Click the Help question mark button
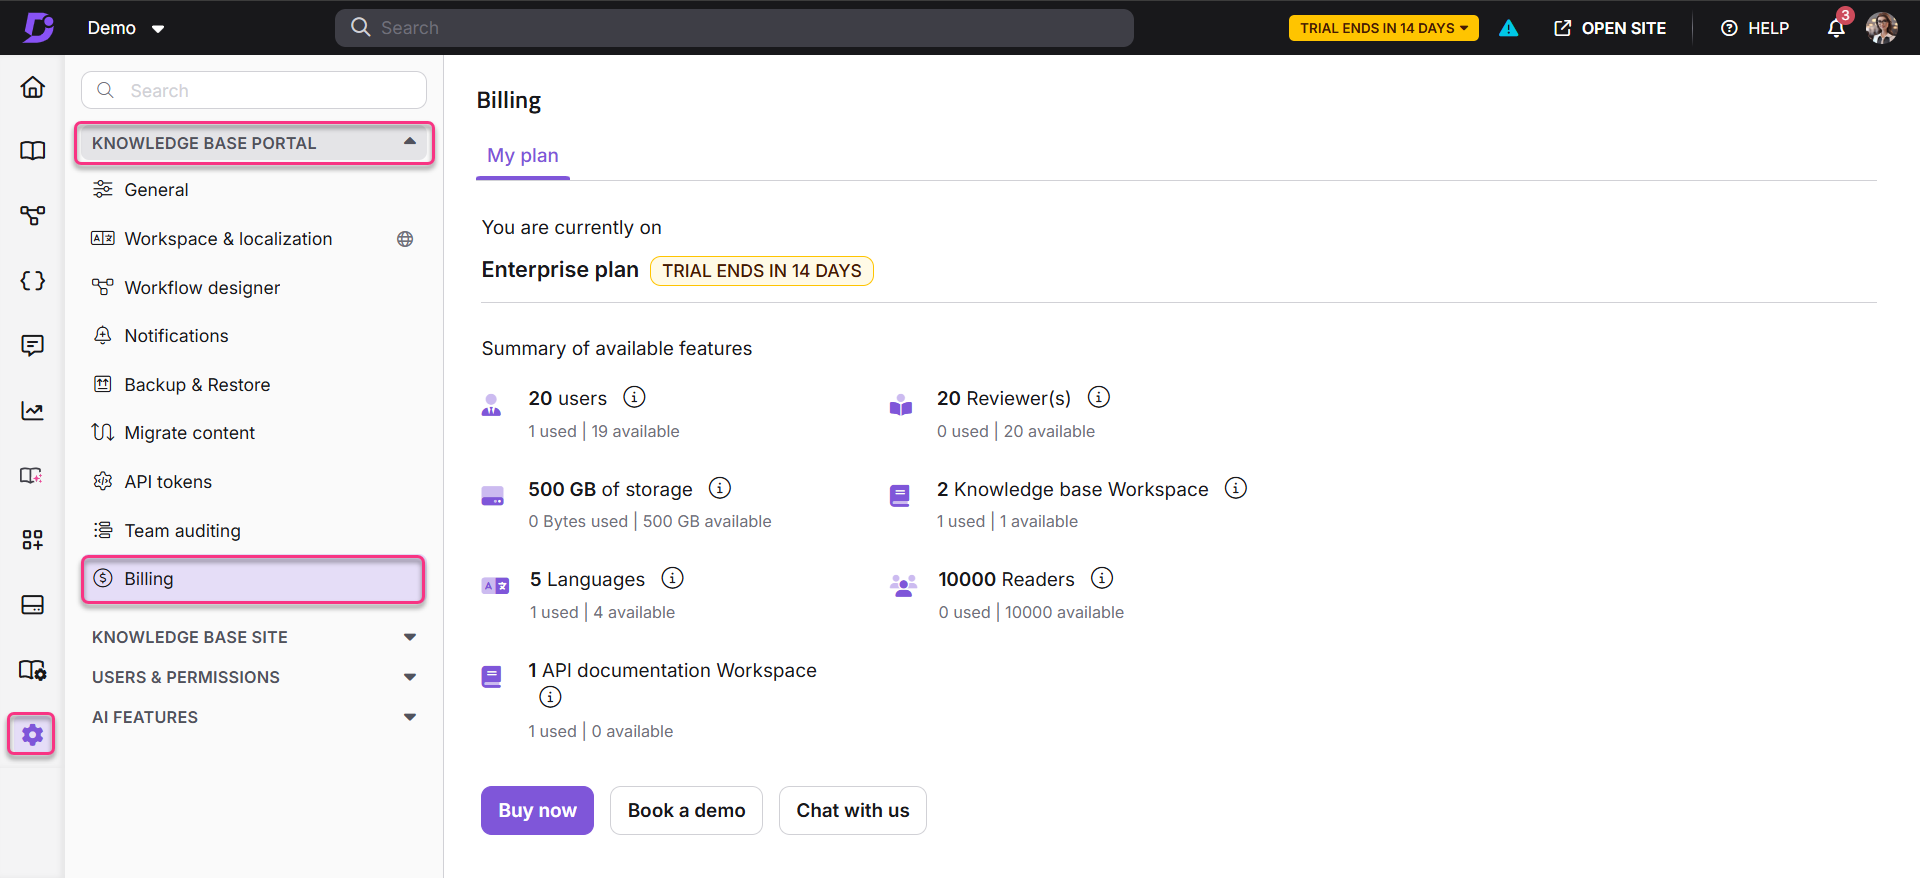The width and height of the screenshot is (1920, 878). [x=1755, y=28]
